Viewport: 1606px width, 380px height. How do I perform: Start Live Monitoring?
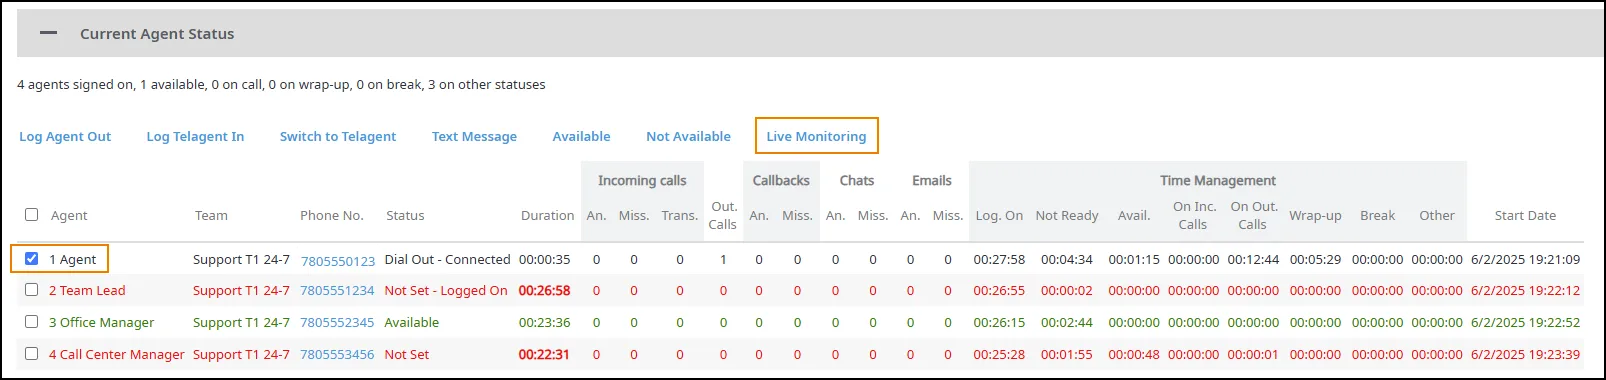[816, 136]
